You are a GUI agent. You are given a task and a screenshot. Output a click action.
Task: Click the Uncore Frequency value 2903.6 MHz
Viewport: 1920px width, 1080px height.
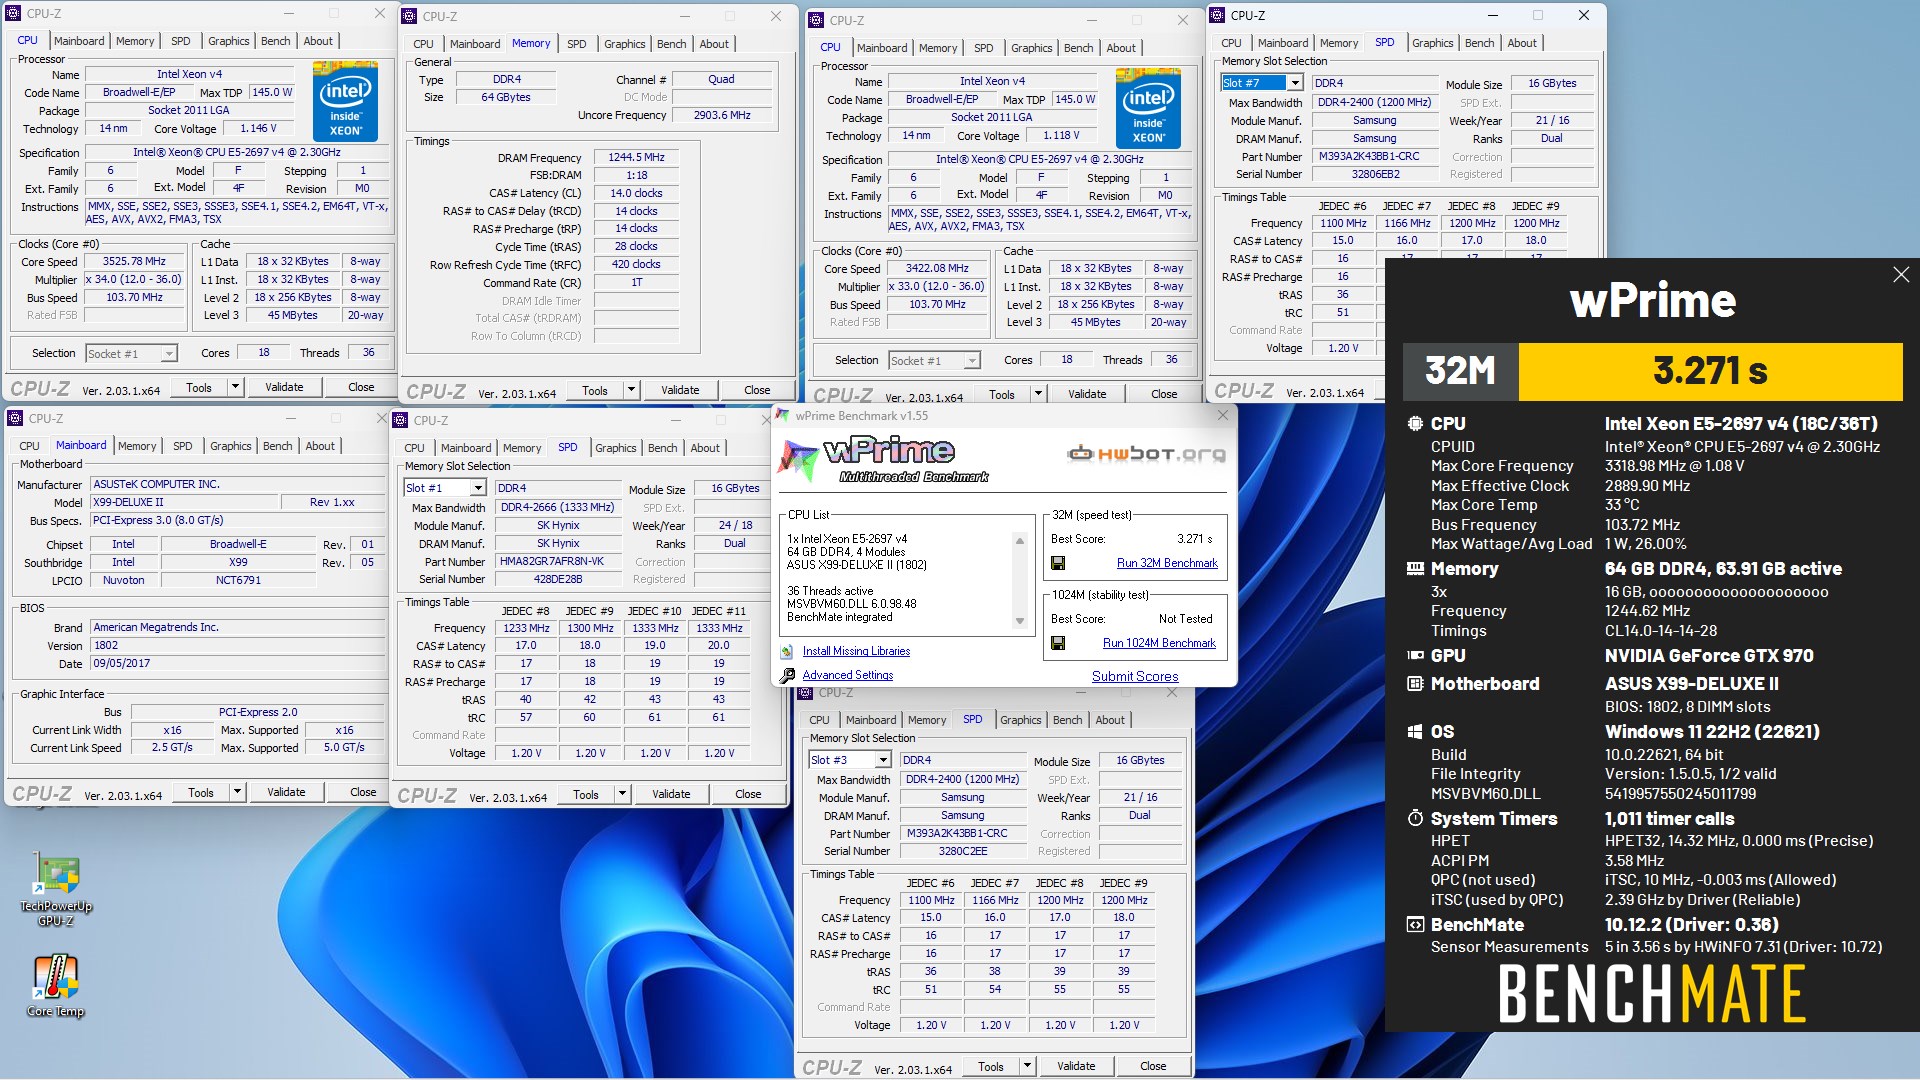(722, 115)
